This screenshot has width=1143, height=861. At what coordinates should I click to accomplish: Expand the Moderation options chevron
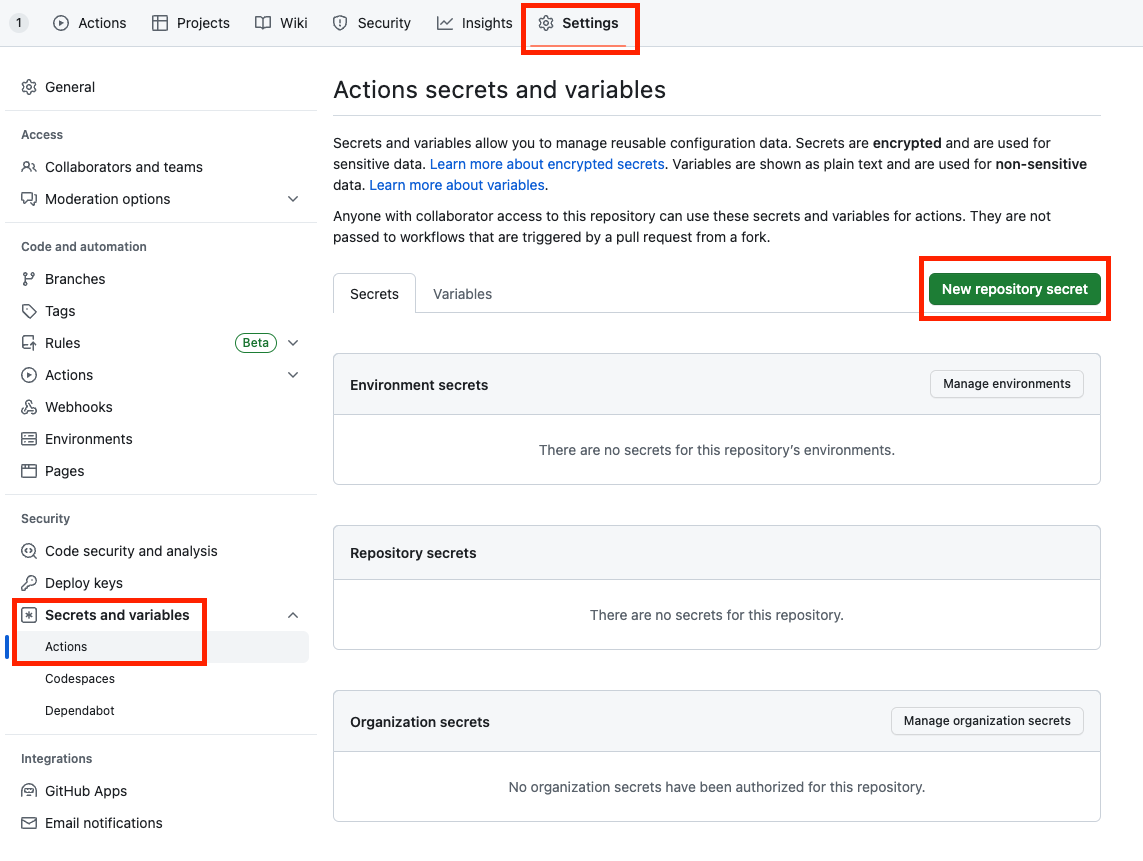point(293,199)
